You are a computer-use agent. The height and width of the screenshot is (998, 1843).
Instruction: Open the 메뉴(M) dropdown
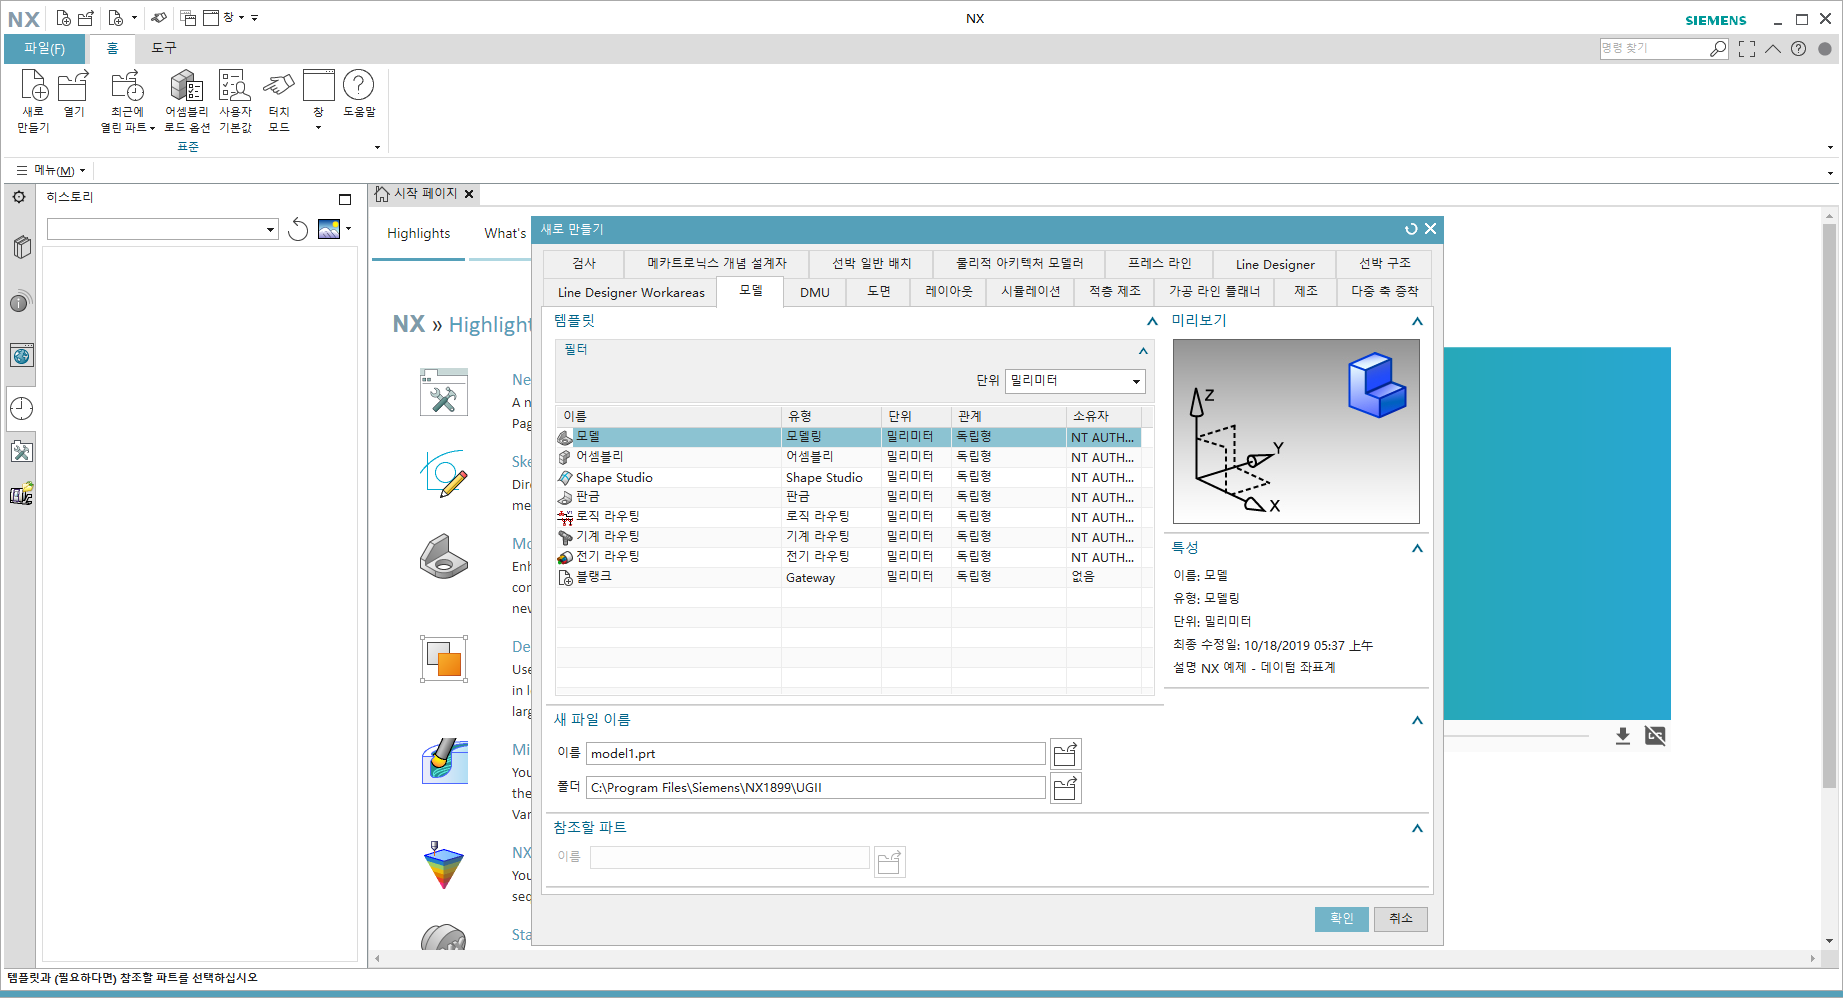point(51,170)
